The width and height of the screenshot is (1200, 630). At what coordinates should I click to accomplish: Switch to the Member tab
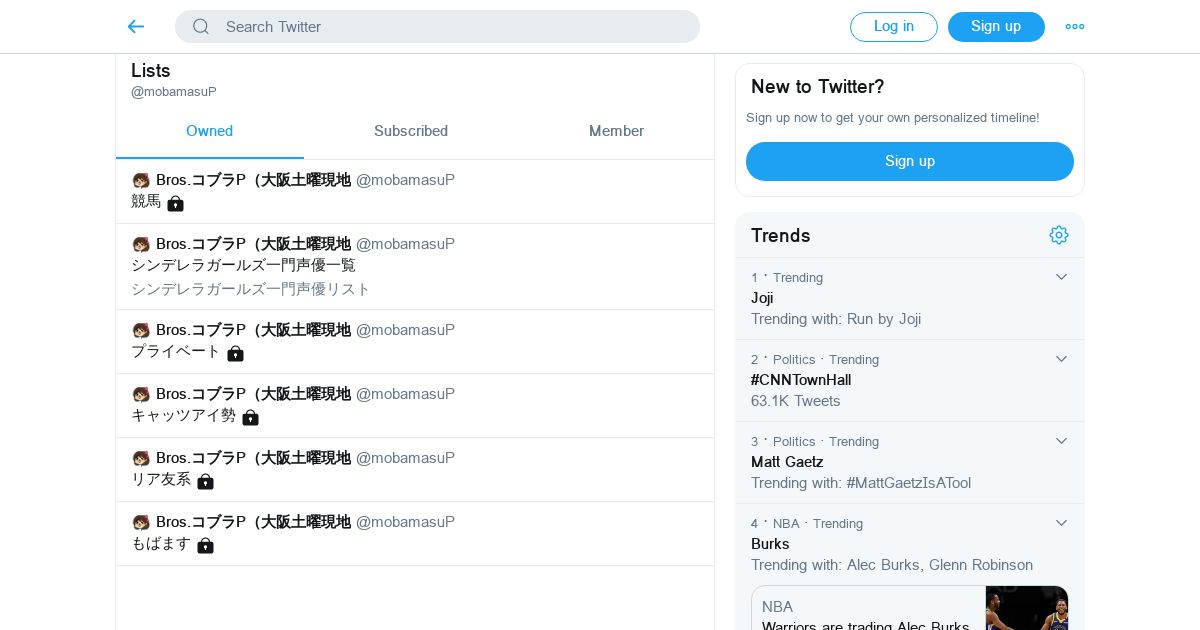[x=616, y=131]
